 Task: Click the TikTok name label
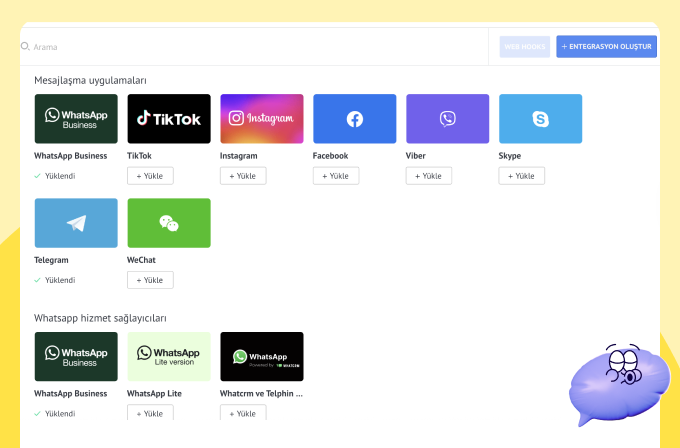pyautogui.click(x=139, y=156)
